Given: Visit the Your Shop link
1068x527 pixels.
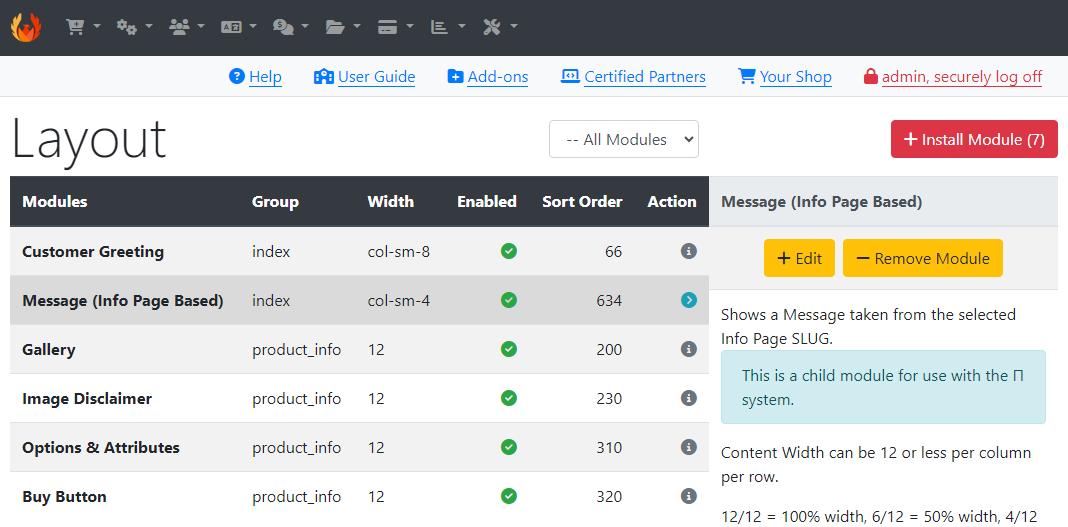Looking at the screenshot, I should click(796, 77).
